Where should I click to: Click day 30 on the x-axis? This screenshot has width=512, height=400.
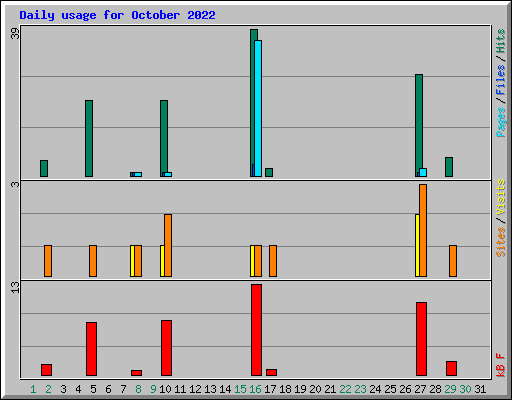[465, 389]
